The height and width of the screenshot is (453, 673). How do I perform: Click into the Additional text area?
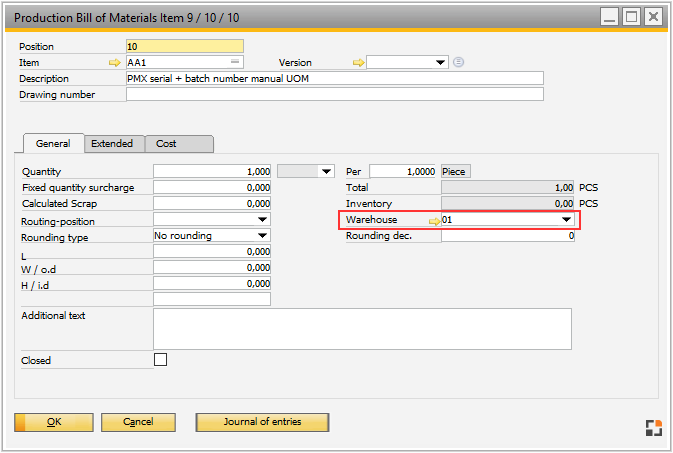(362, 329)
